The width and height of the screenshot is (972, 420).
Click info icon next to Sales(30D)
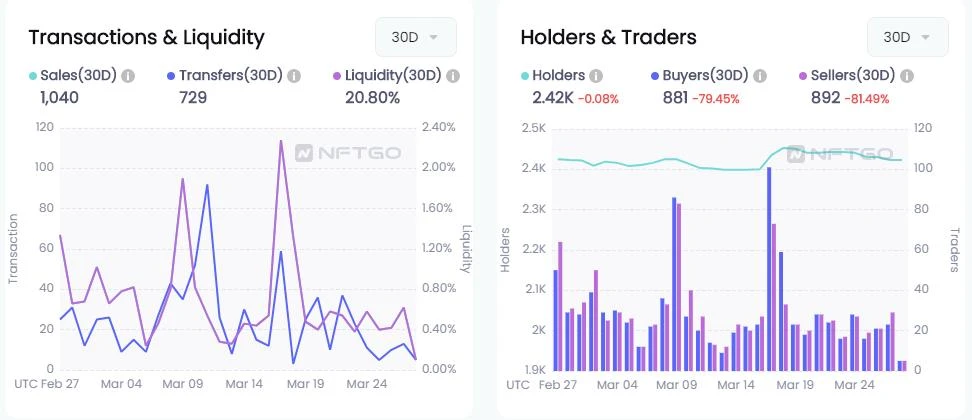click(x=128, y=76)
